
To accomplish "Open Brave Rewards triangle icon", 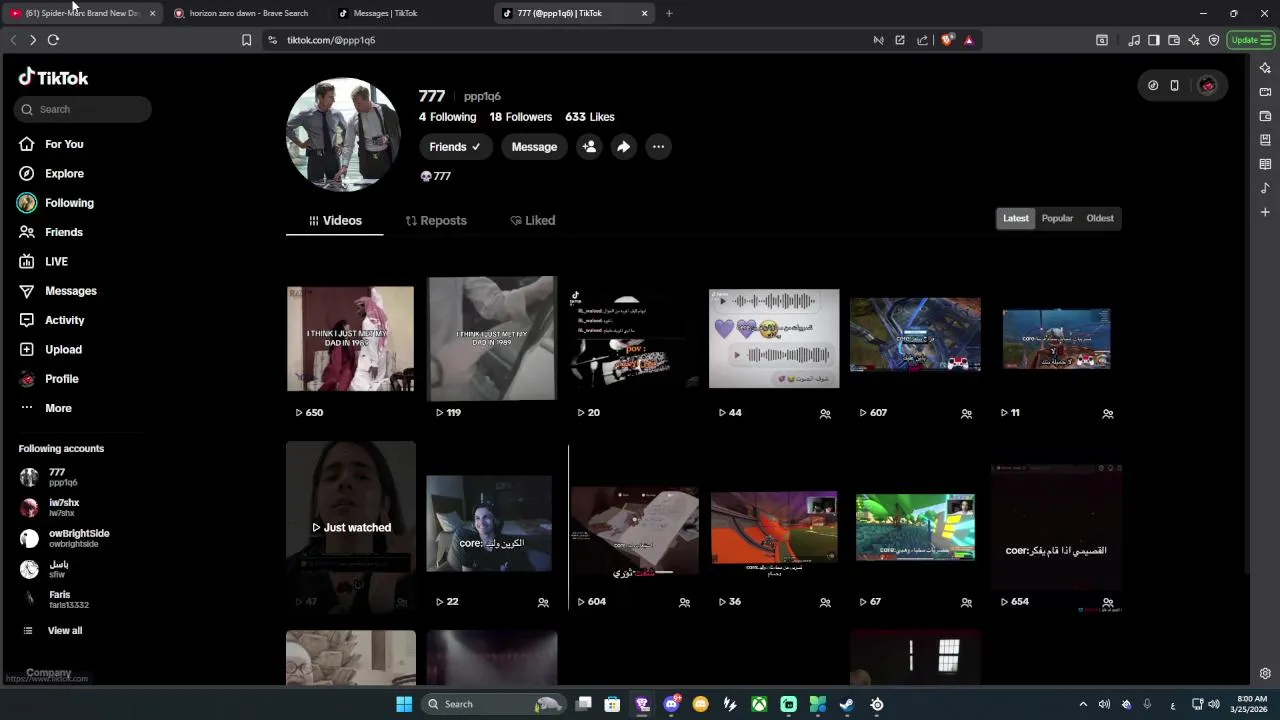I will click(968, 40).
